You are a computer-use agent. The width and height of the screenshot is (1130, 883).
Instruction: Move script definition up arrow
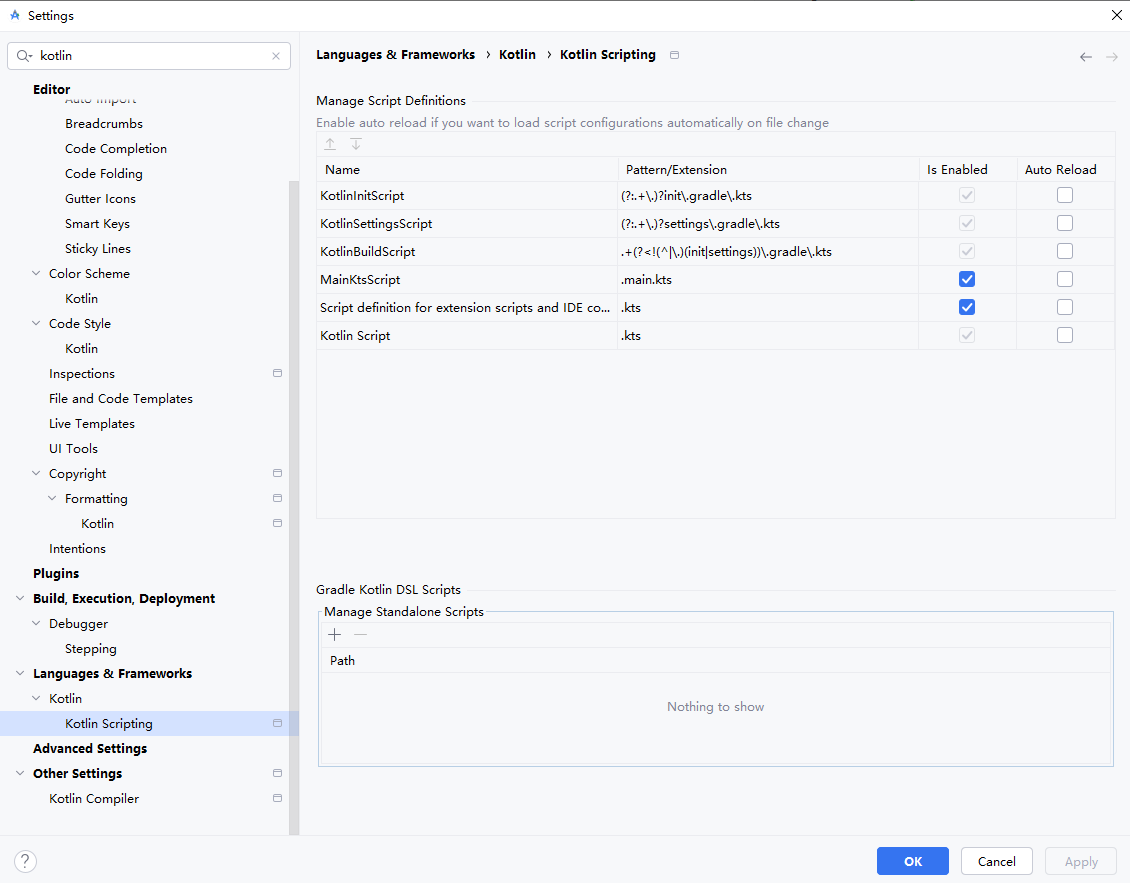pyautogui.click(x=330, y=144)
